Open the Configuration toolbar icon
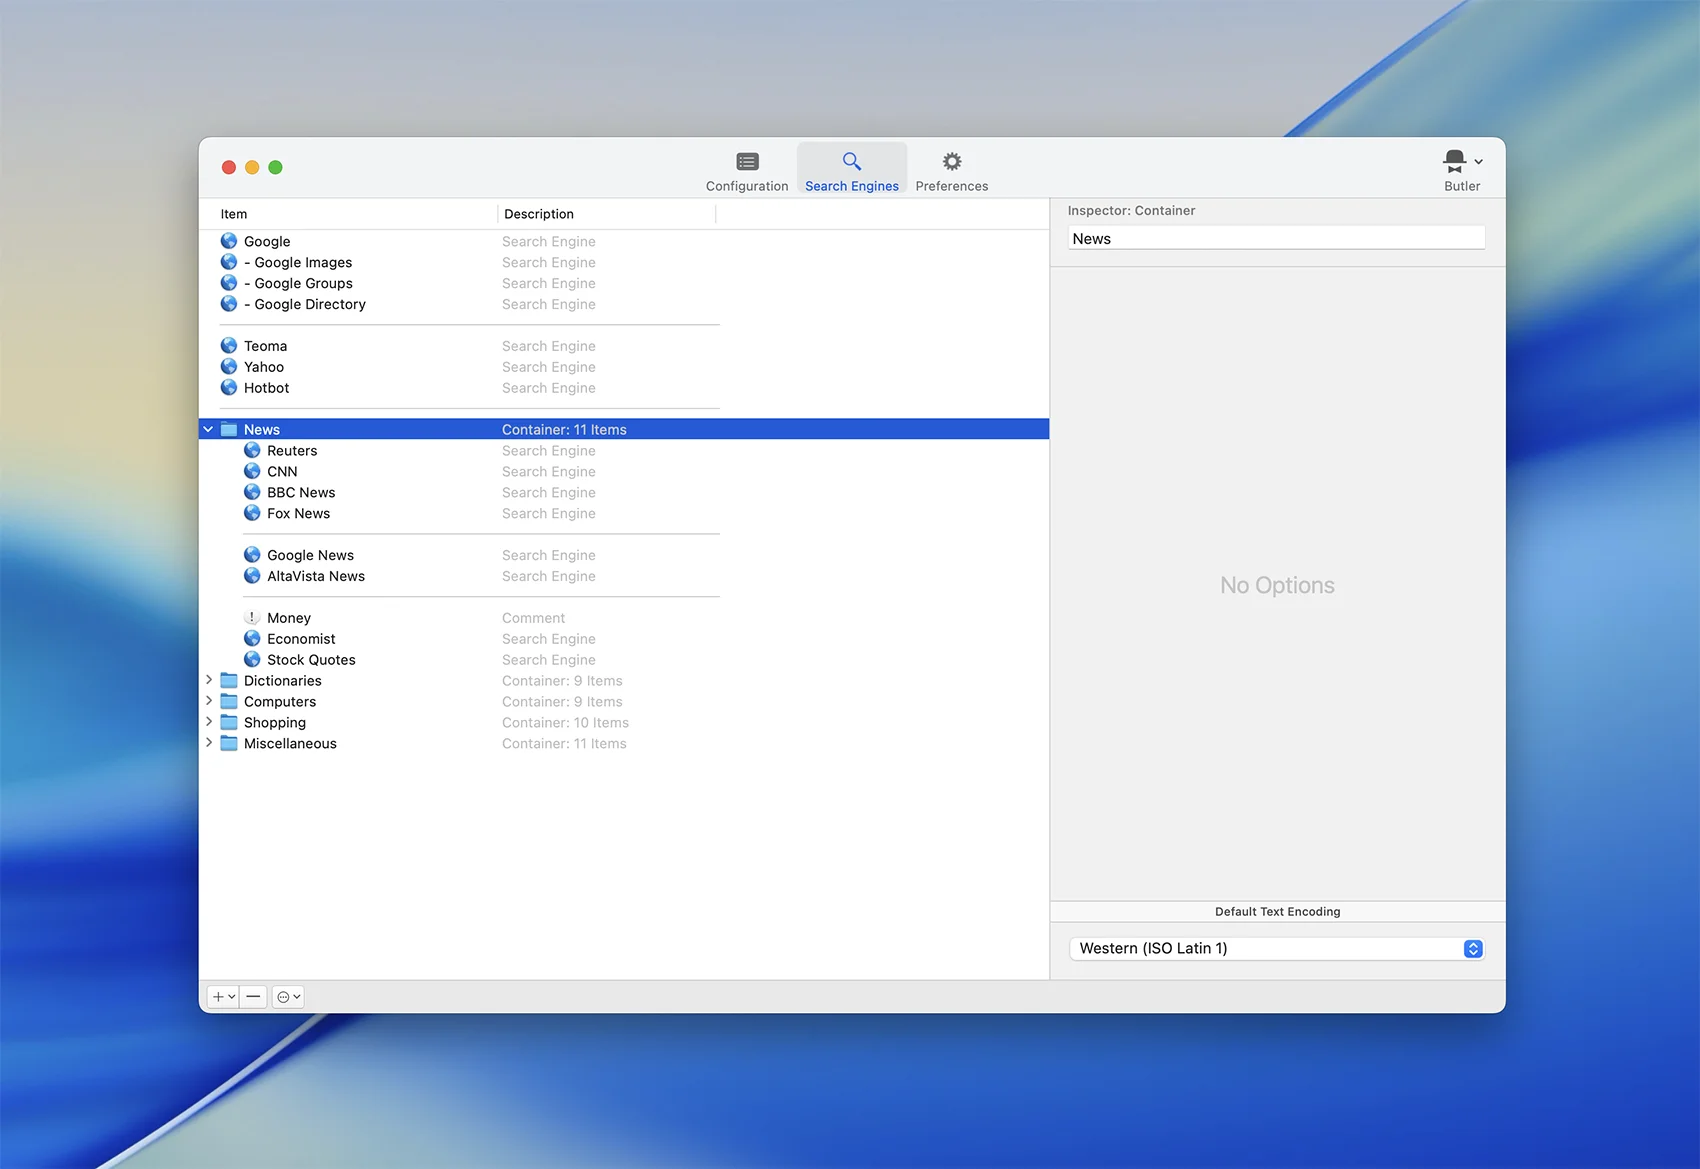1700x1169 pixels. (x=747, y=162)
